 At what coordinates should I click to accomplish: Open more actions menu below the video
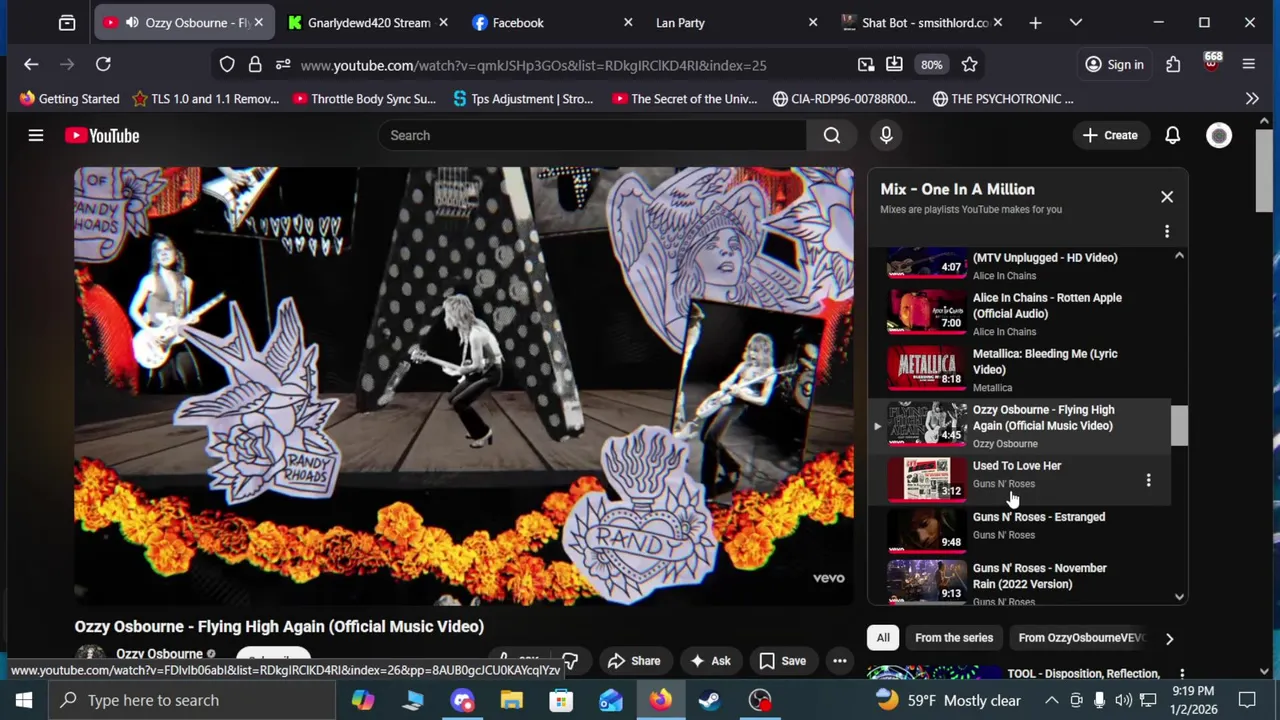(840, 661)
